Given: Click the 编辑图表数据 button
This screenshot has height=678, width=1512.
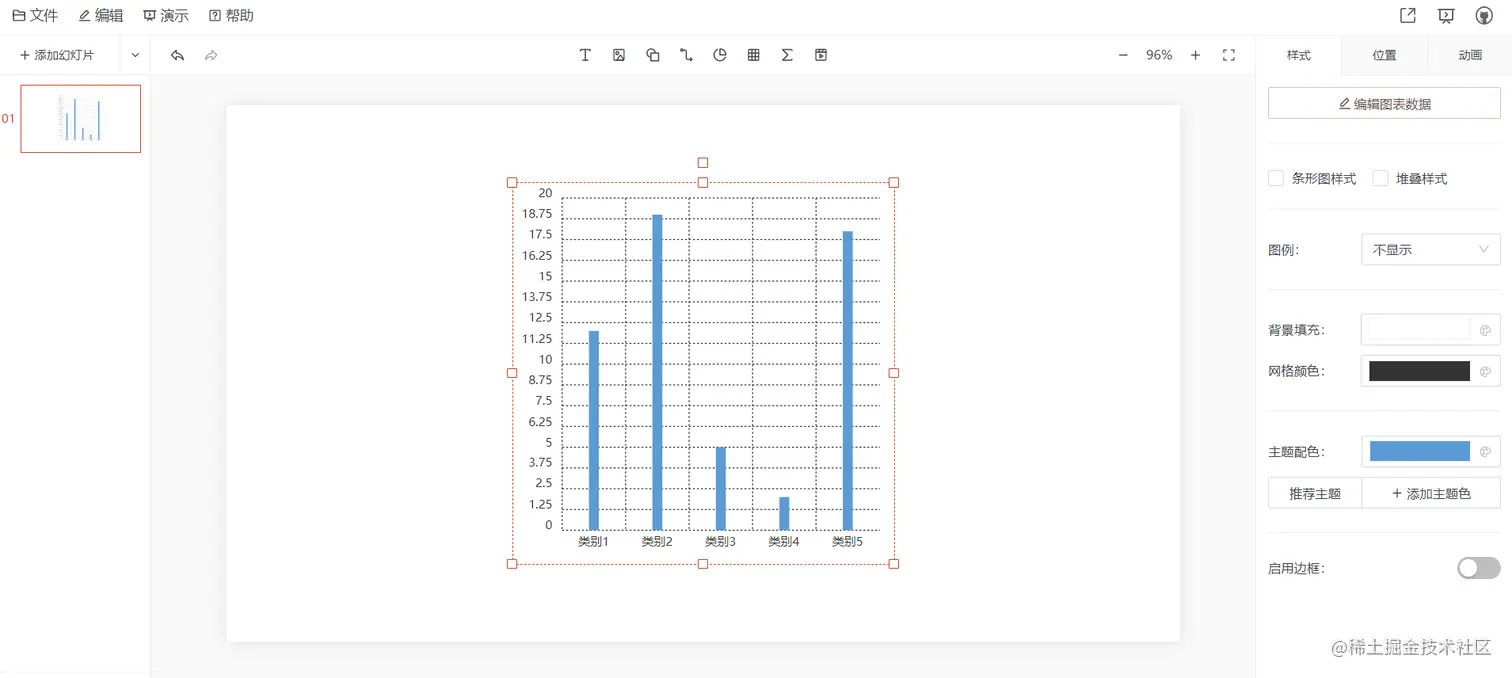Looking at the screenshot, I should pos(1384,103).
